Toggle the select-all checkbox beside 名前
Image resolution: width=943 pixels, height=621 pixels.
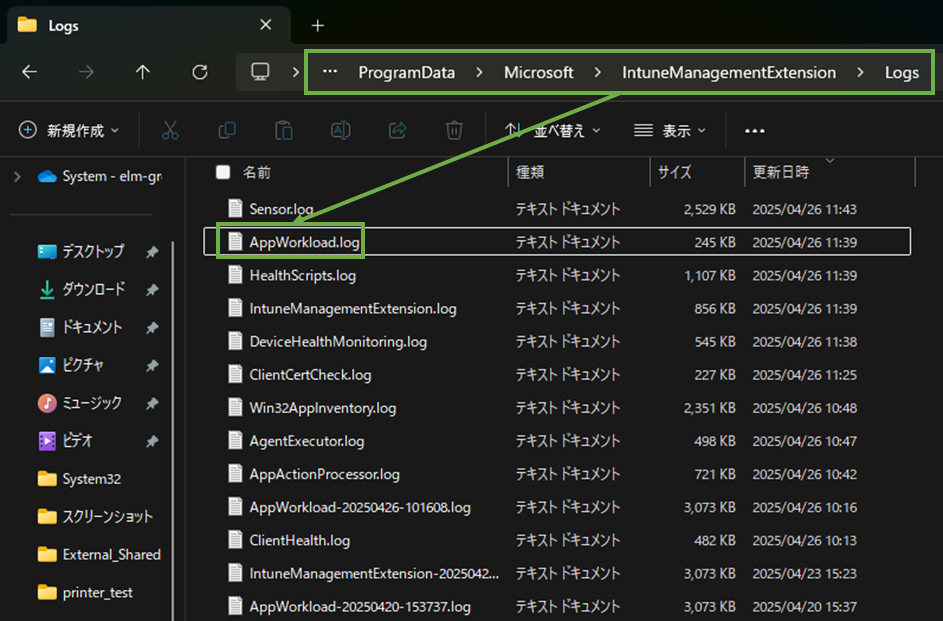click(223, 173)
